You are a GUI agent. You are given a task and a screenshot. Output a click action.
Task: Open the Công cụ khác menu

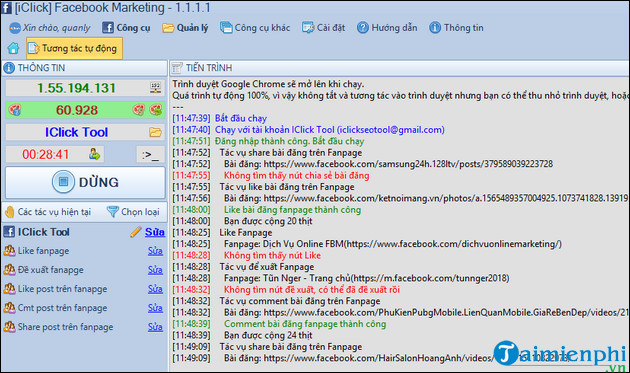point(255,28)
